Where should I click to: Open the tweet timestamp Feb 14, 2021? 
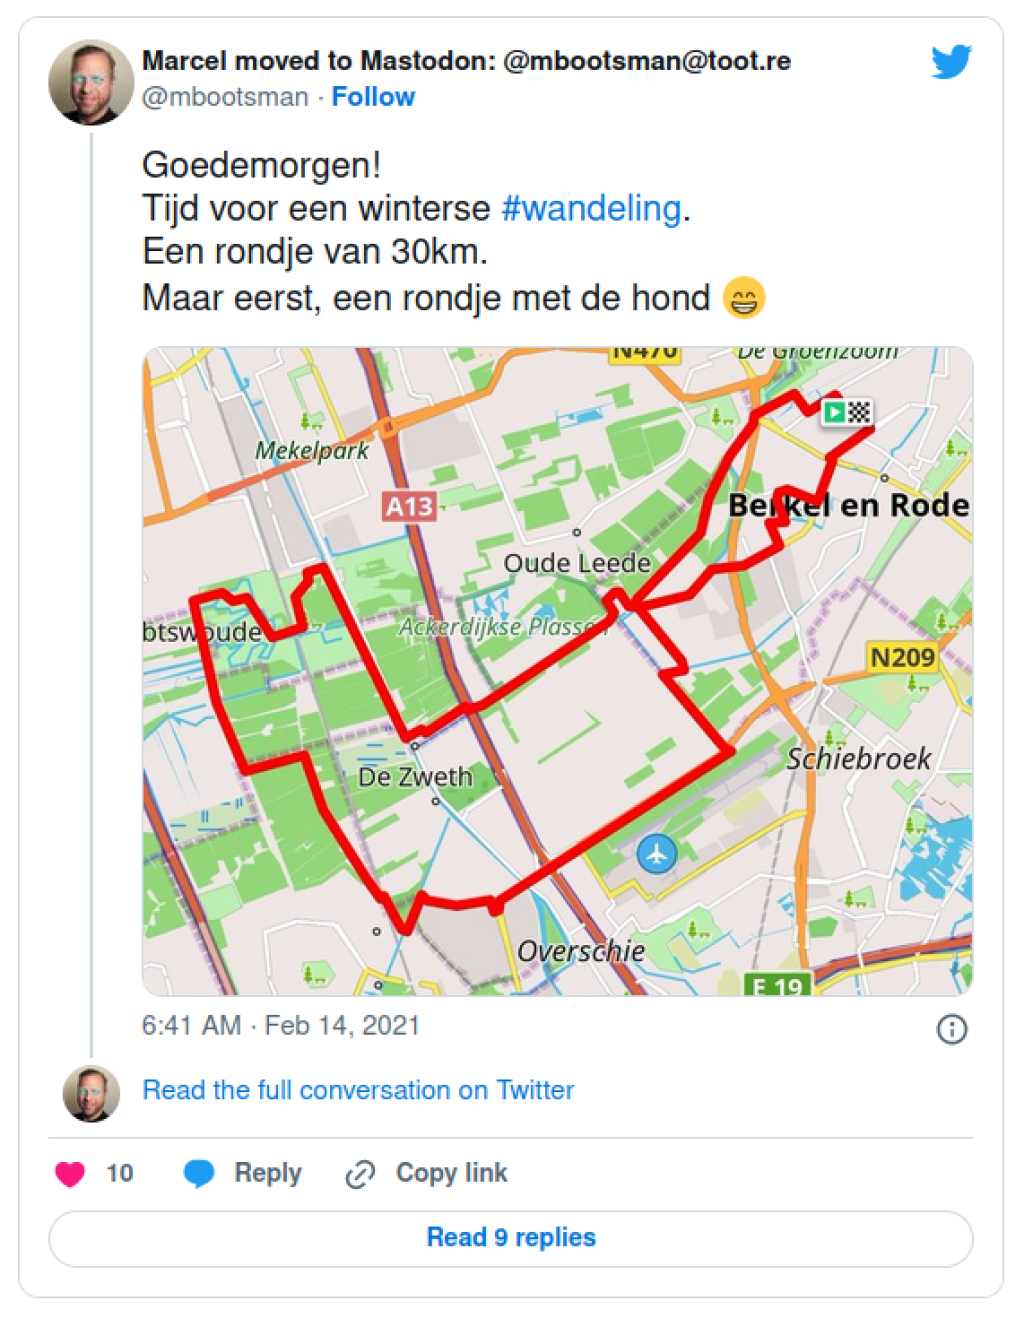tap(280, 1025)
